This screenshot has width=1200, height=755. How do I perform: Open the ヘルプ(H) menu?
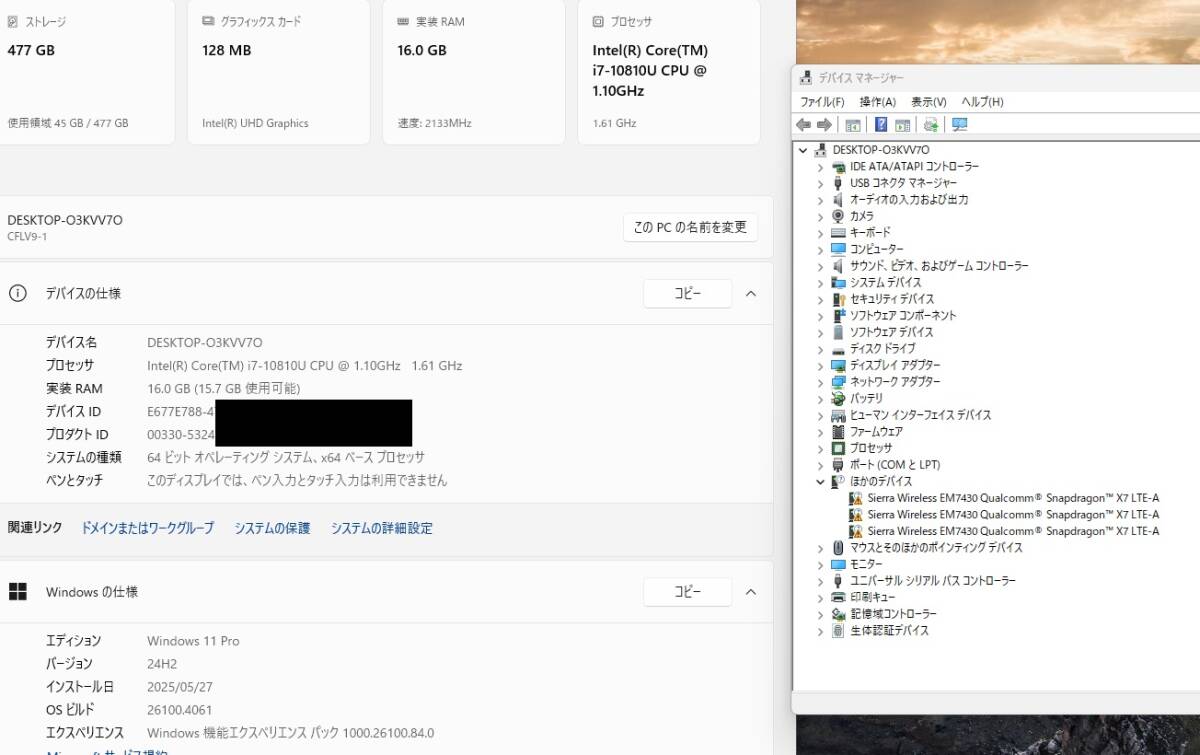(982, 102)
